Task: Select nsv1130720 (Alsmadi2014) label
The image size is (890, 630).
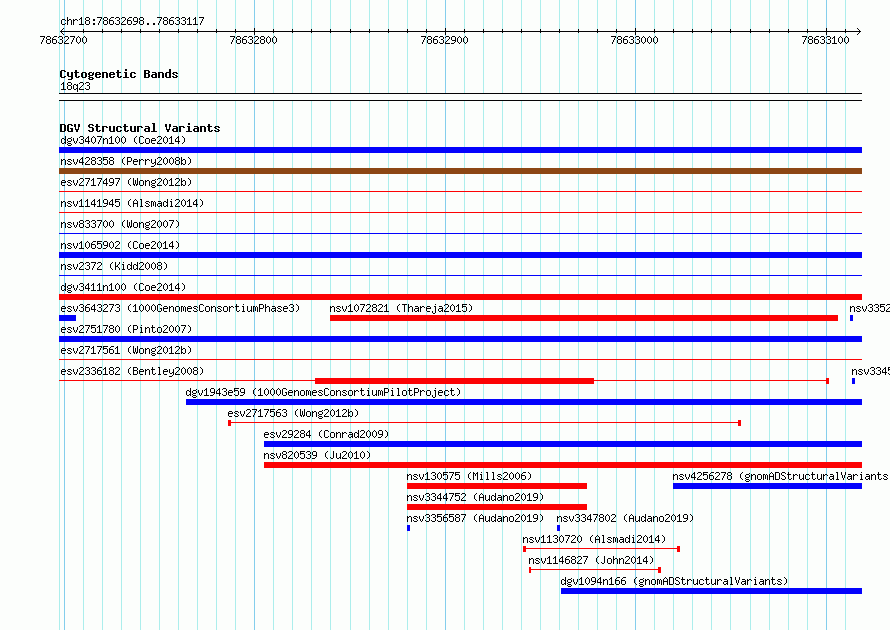Action: 594,539
